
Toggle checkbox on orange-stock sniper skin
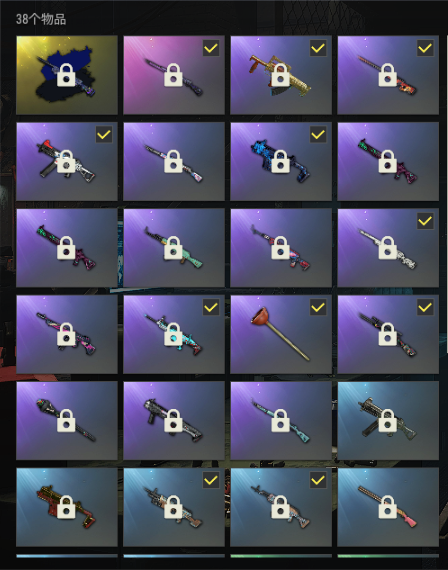pos(425,48)
